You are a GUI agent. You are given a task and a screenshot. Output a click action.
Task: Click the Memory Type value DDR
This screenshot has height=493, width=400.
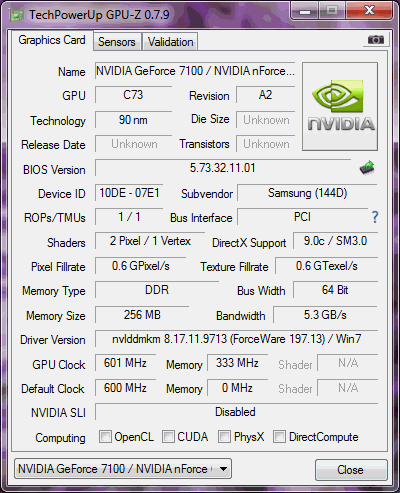point(157,290)
